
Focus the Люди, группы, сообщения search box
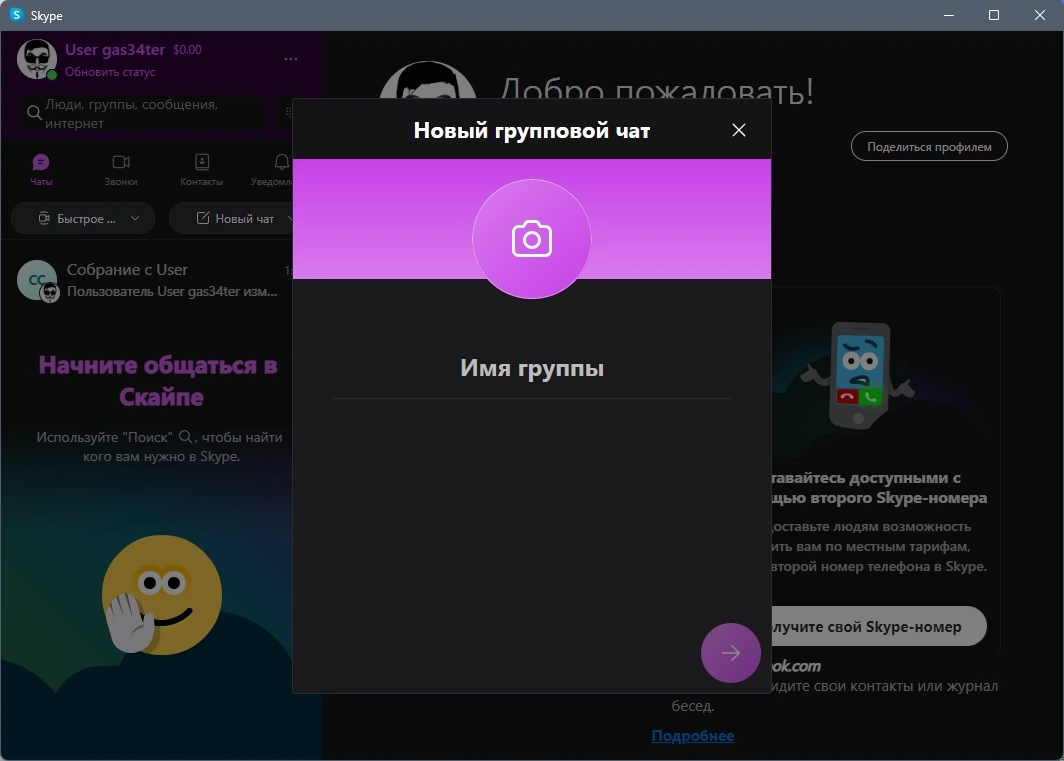[142, 113]
